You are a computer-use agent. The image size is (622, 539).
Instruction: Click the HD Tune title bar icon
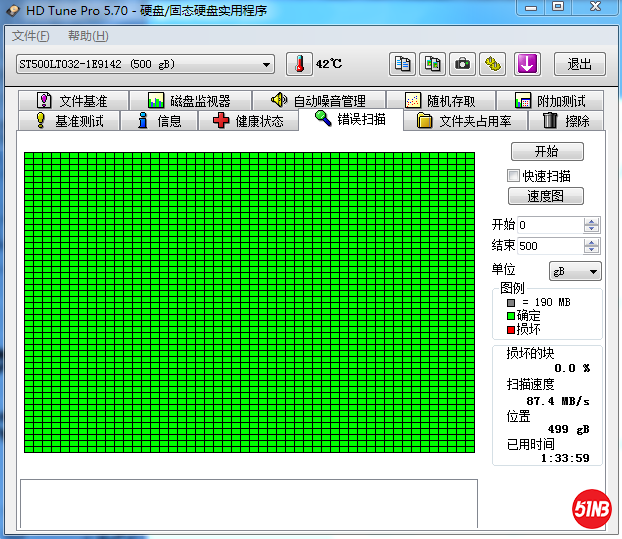[x=13, y=10]
